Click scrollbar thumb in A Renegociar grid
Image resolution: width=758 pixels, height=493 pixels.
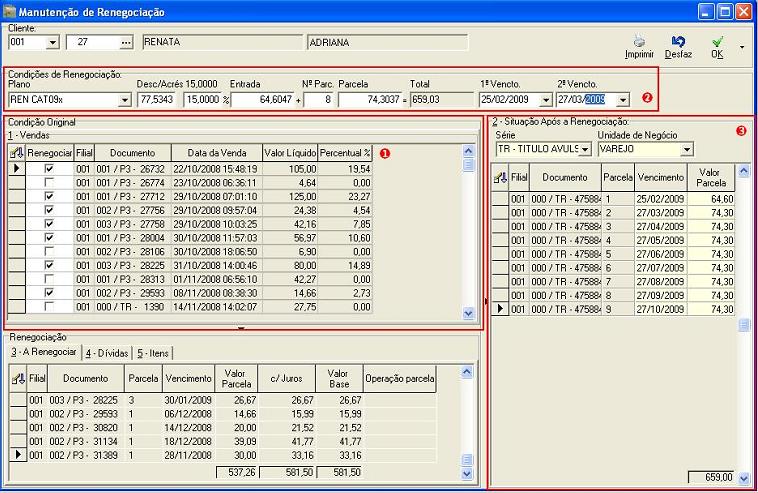click(466, 460)
